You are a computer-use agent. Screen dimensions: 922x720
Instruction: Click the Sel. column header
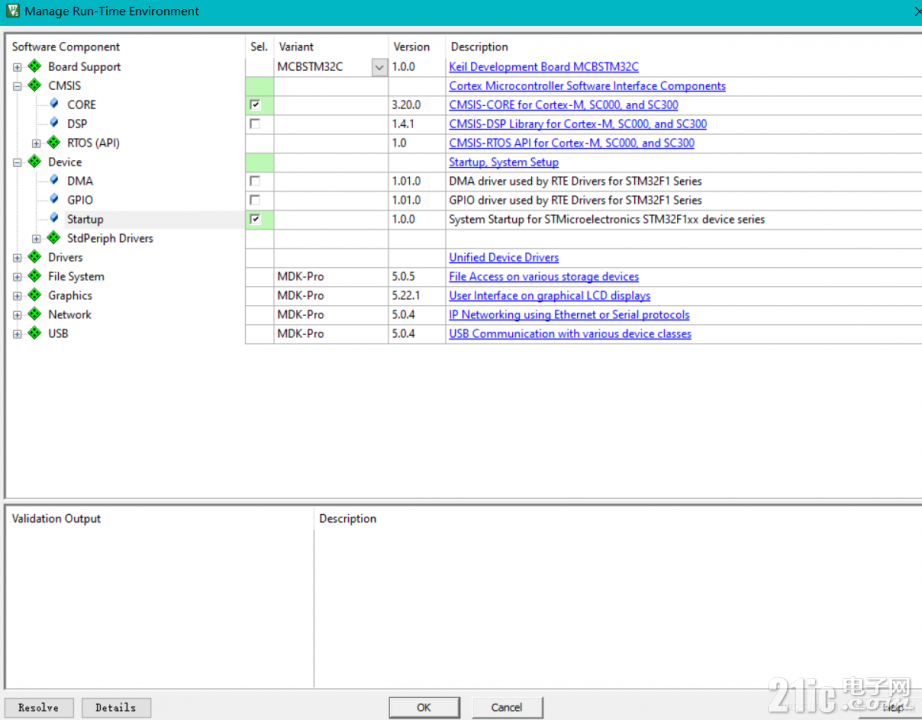pyautogui.click(x=259, y=46)
